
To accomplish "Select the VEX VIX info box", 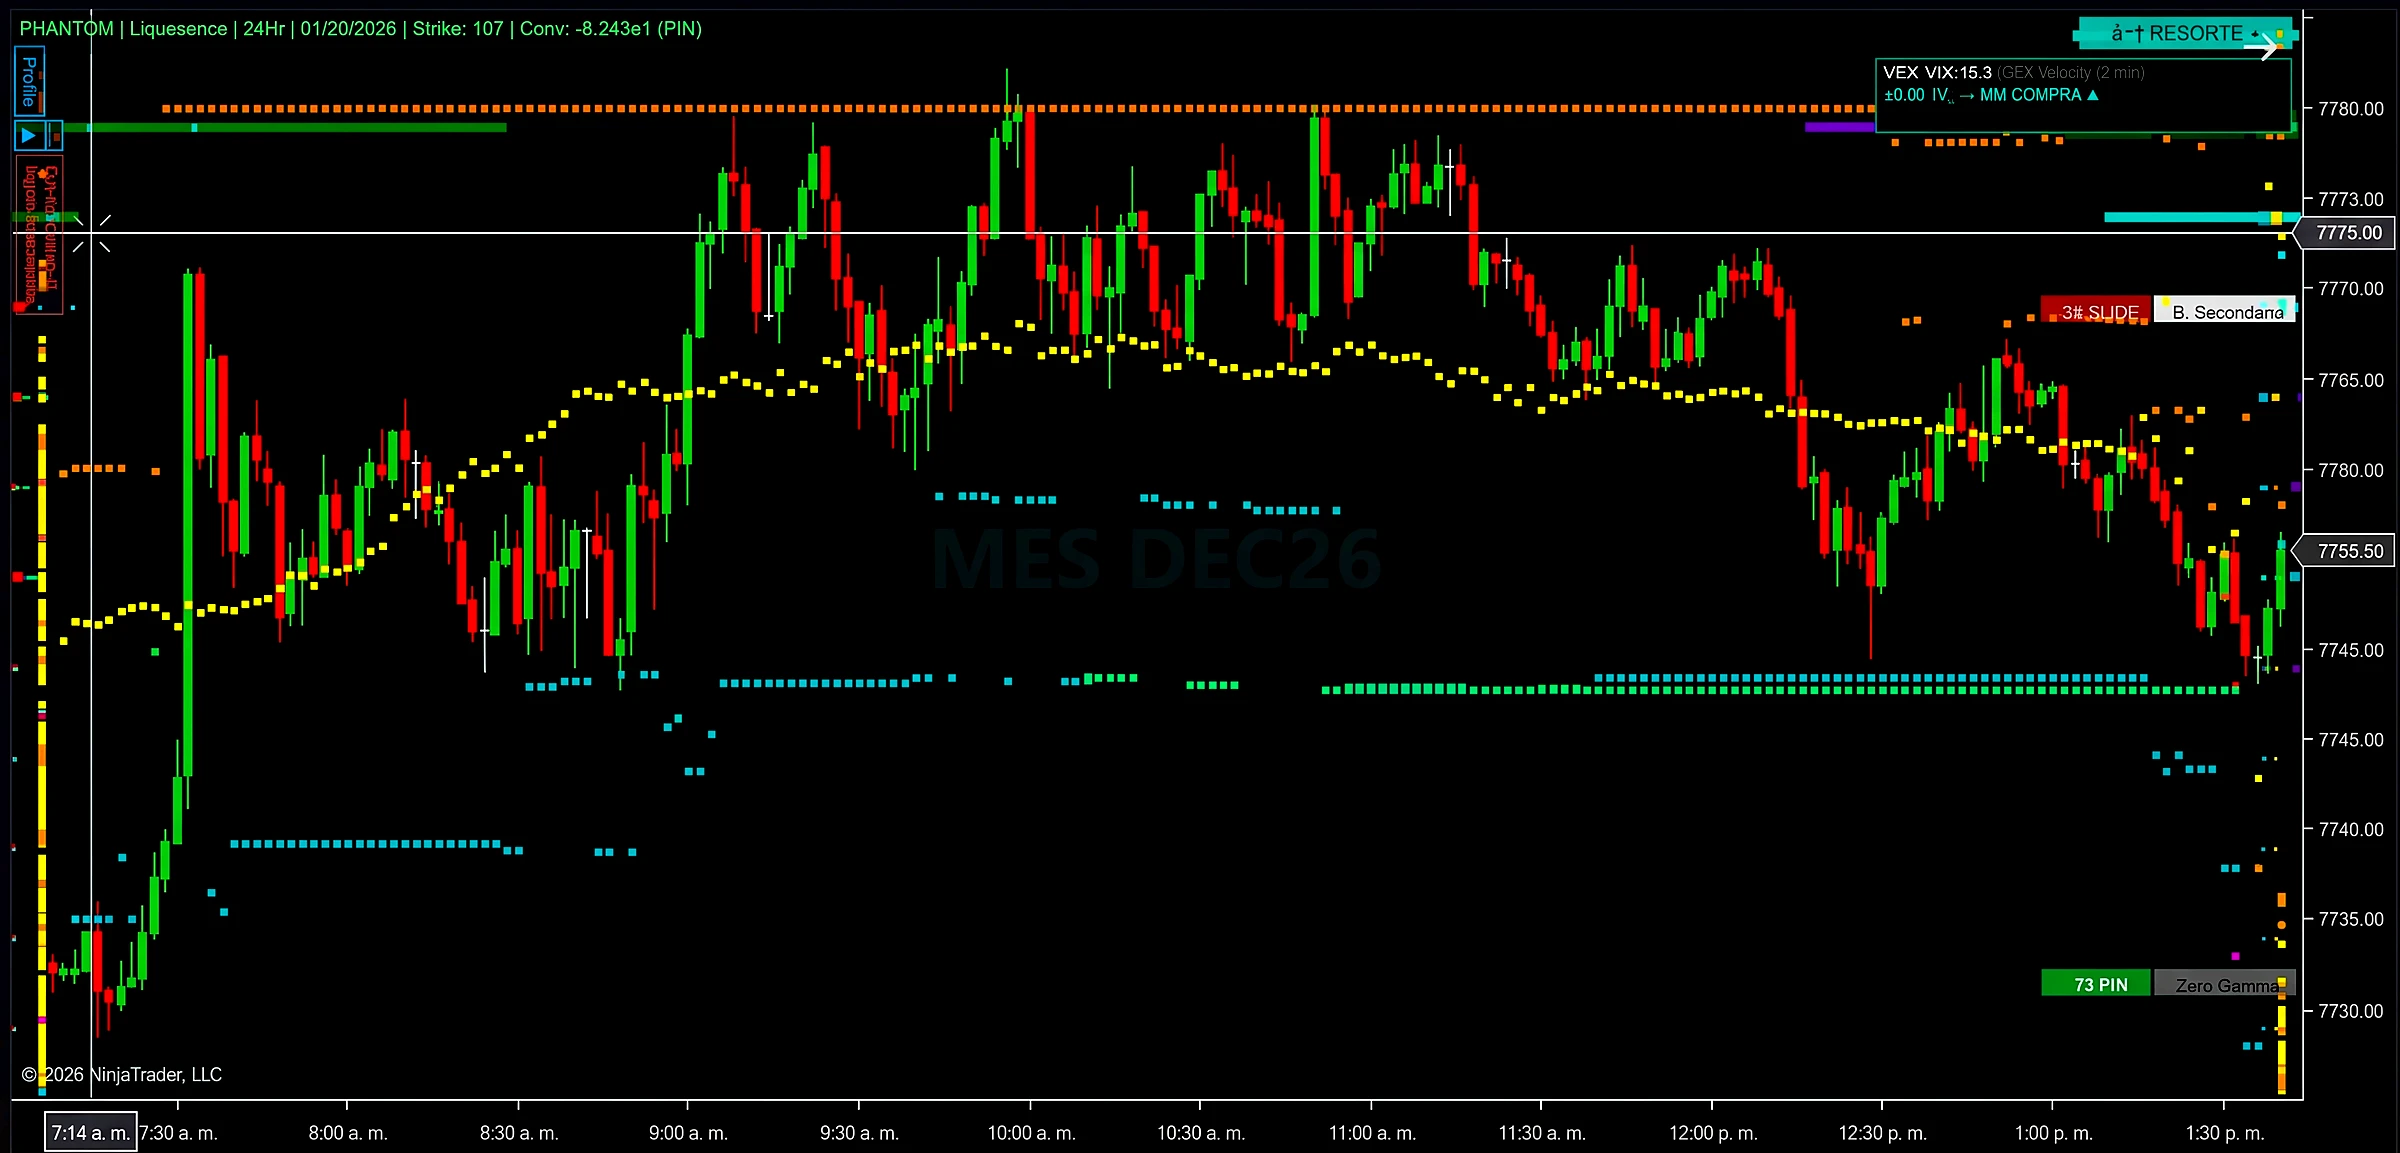I will pyautogui.click(x=2083, y=94).
